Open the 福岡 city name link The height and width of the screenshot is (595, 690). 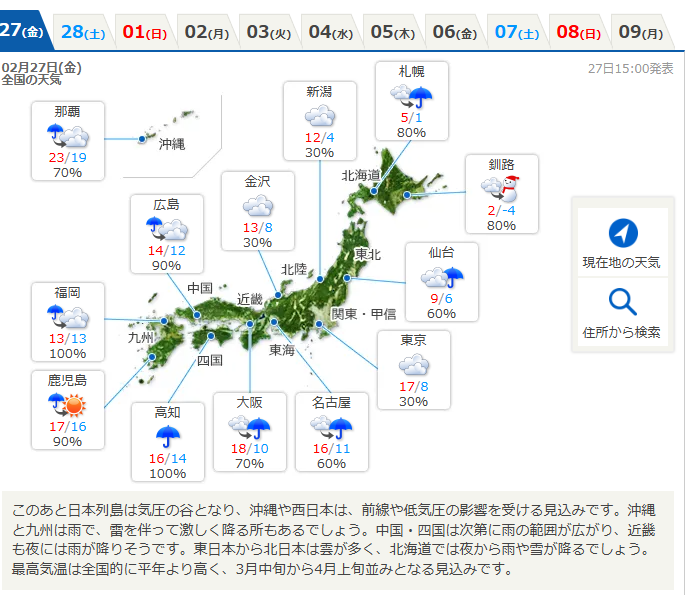coord(67,293)
